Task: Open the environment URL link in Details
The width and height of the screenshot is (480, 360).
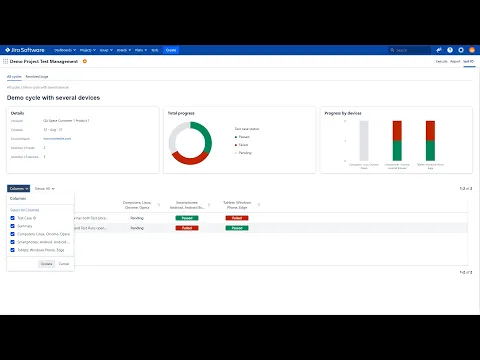Action: [x=57, y=139]
